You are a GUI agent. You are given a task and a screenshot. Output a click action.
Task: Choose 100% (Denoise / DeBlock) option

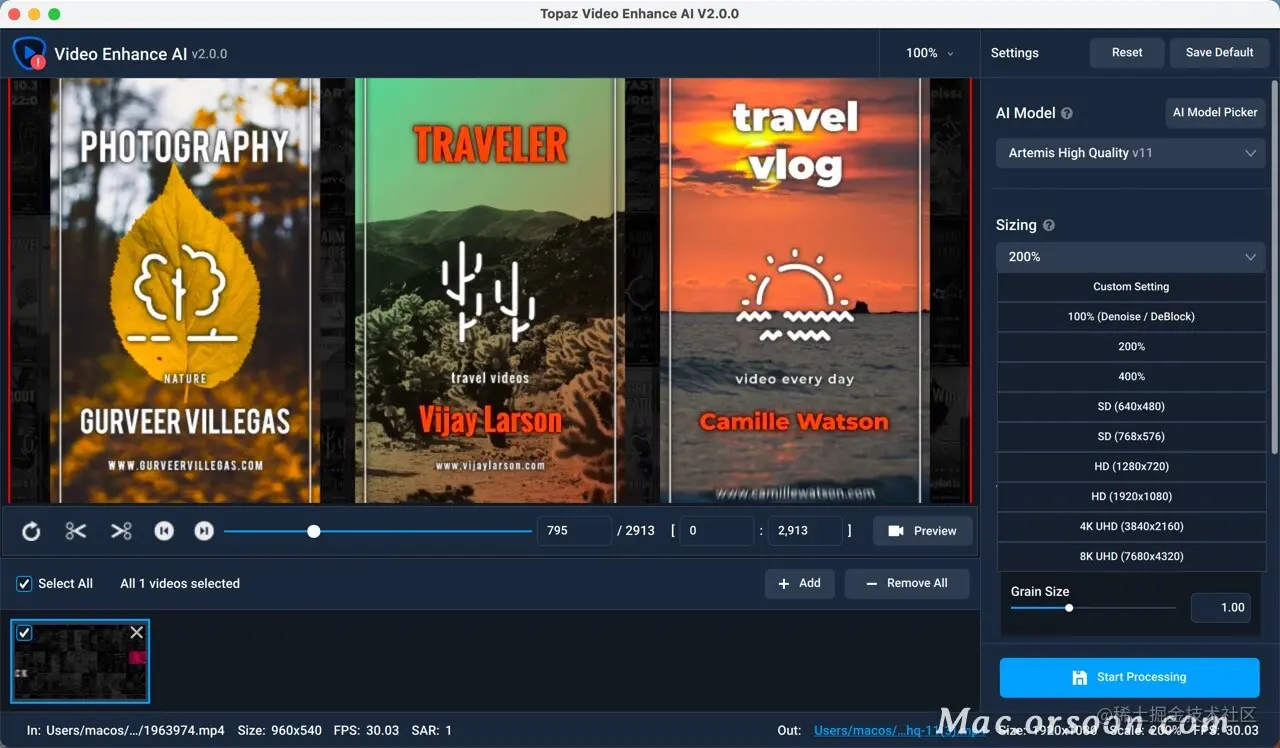1131,316
